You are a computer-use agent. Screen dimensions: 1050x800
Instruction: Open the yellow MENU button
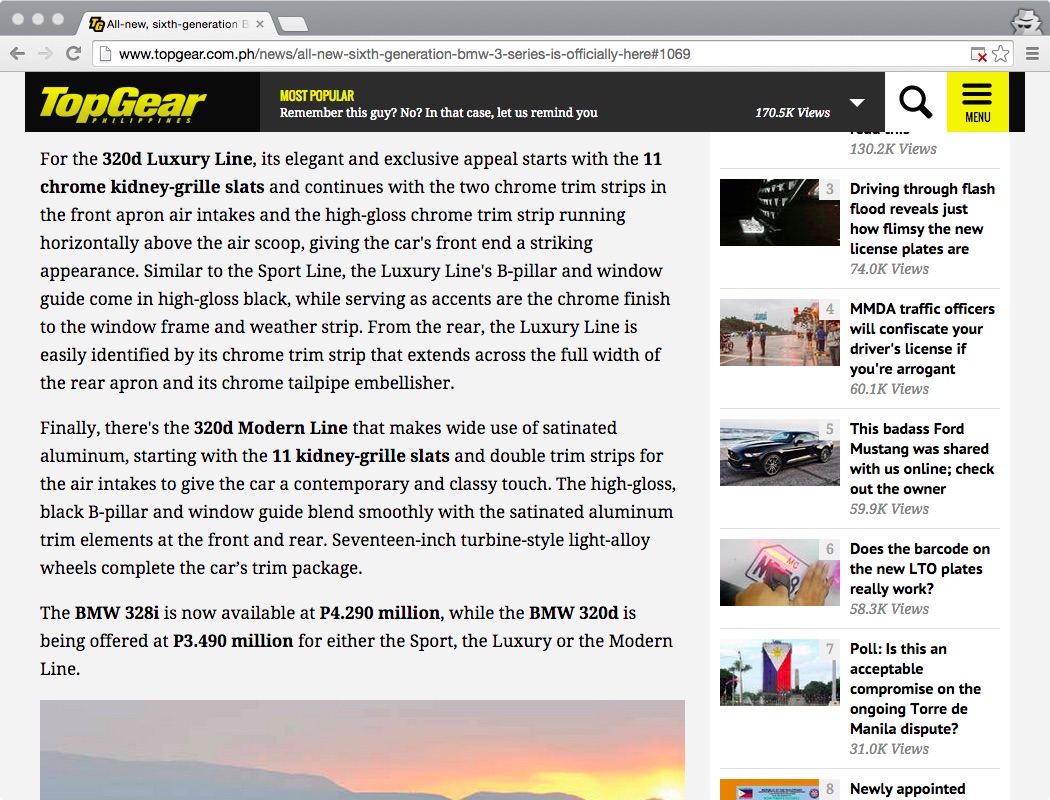click(977, 102)
